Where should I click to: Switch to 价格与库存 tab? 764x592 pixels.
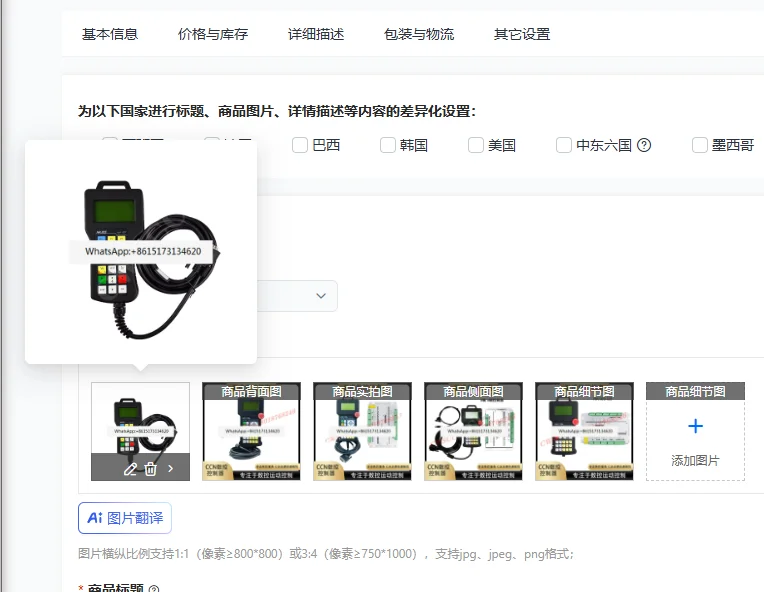(213, 34)
